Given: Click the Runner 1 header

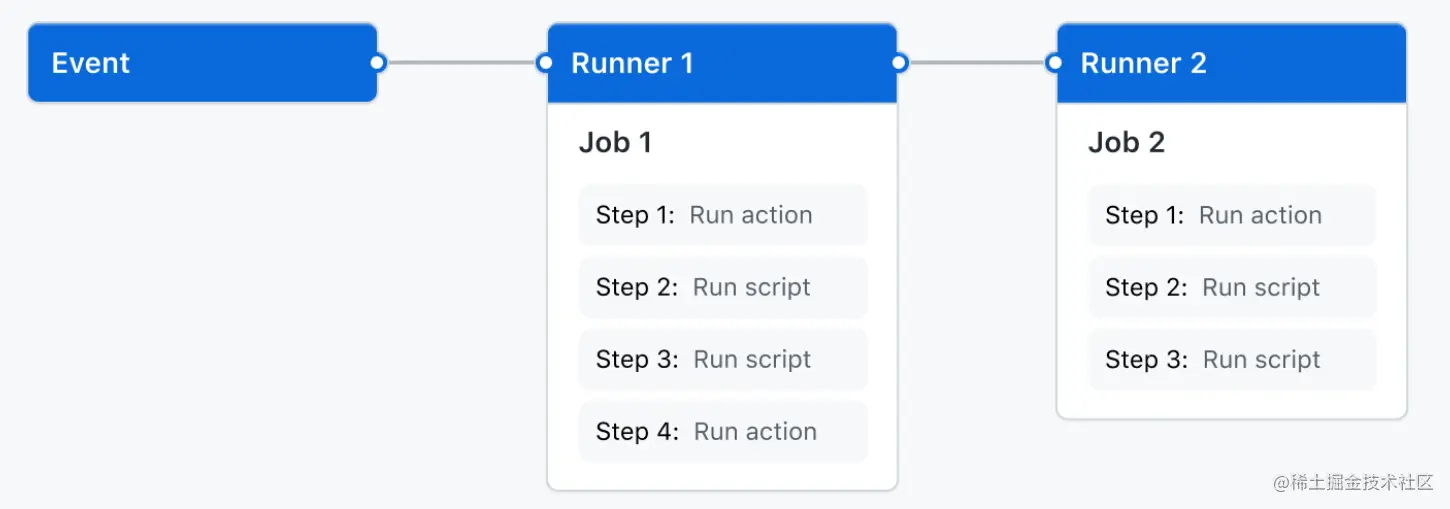Looking at the screenshot, I should point(720,63).
